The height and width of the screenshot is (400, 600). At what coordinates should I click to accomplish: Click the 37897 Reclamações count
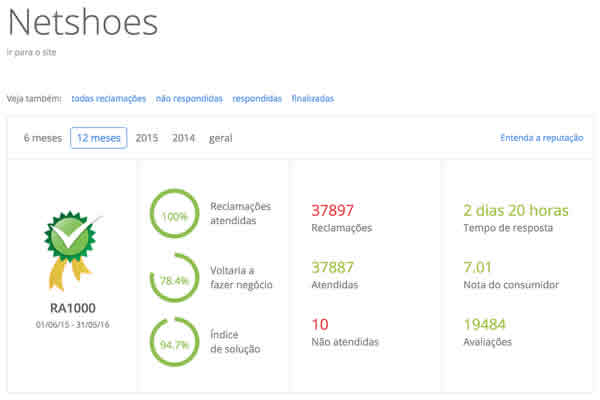(334, 211)
